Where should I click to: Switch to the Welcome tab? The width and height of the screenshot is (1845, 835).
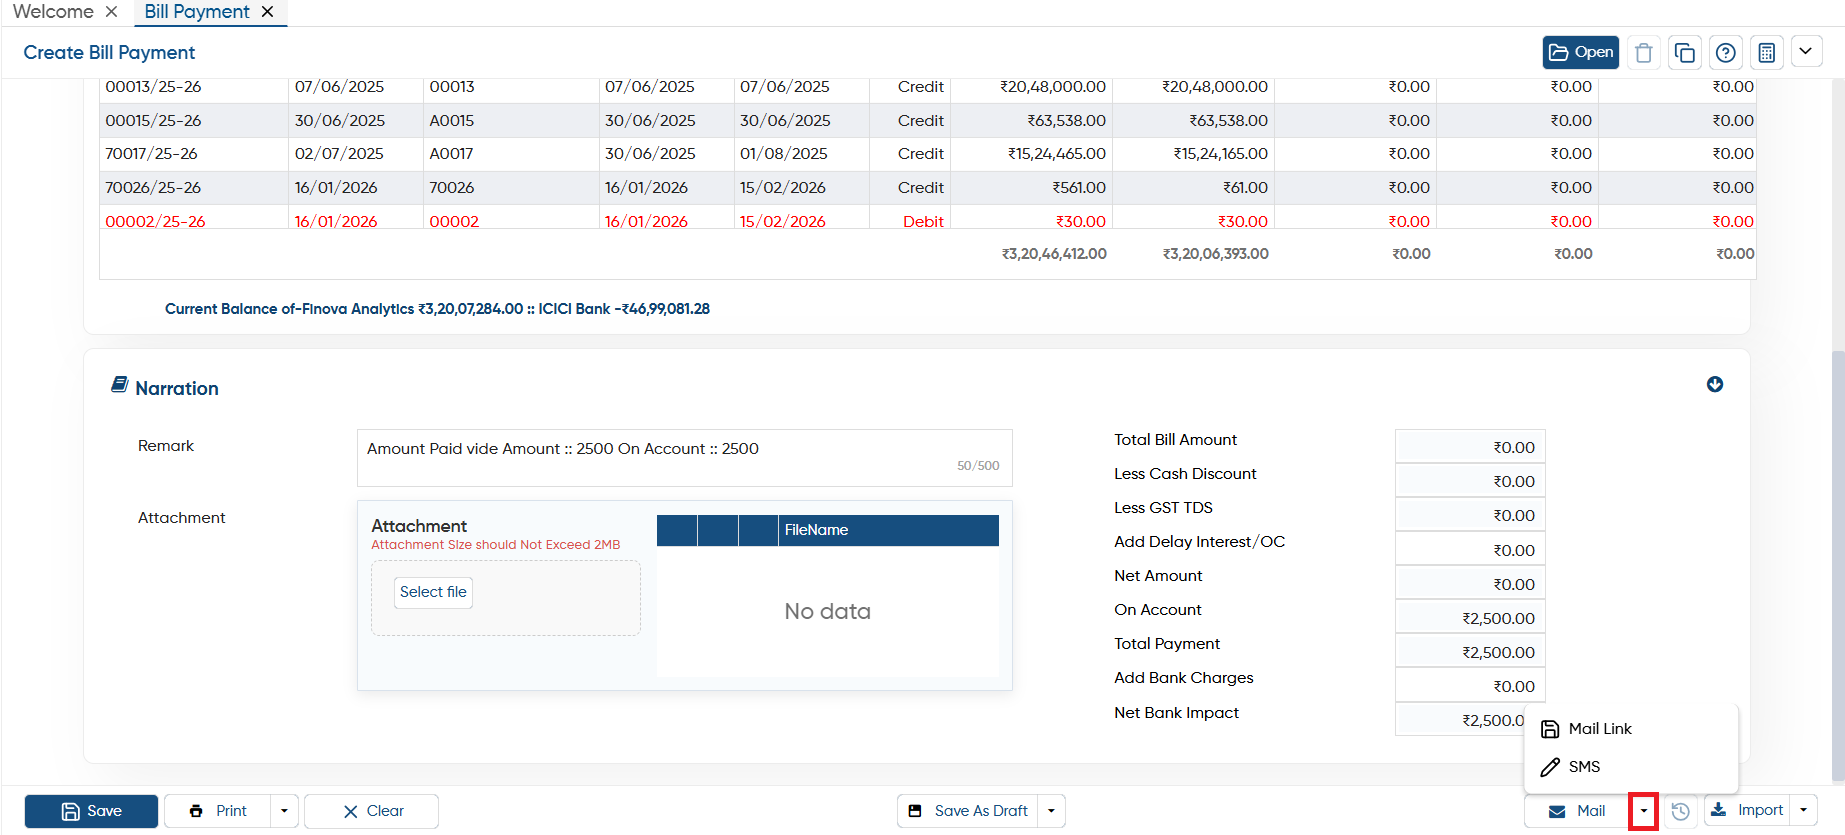53,12
